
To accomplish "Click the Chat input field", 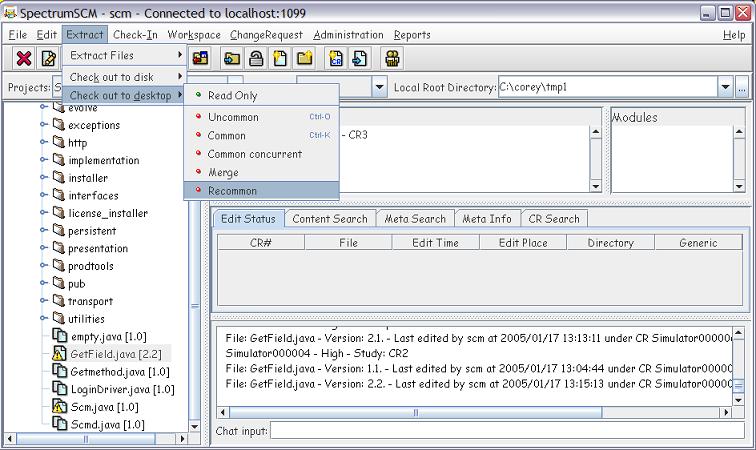I will 508,430.
